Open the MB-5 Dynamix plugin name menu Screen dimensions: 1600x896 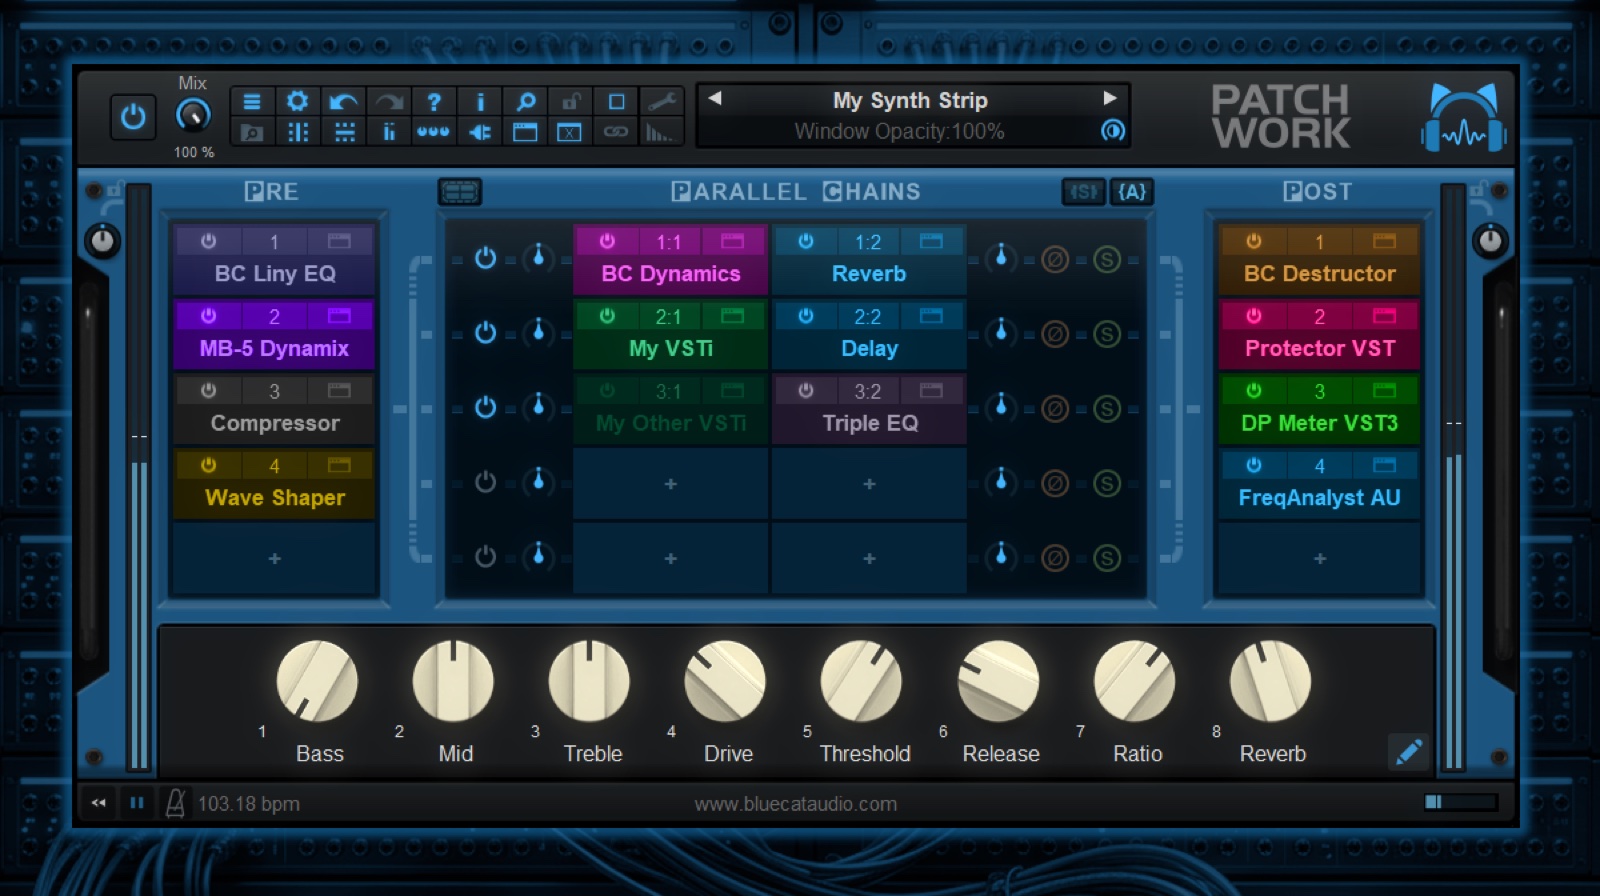point(275,349)
